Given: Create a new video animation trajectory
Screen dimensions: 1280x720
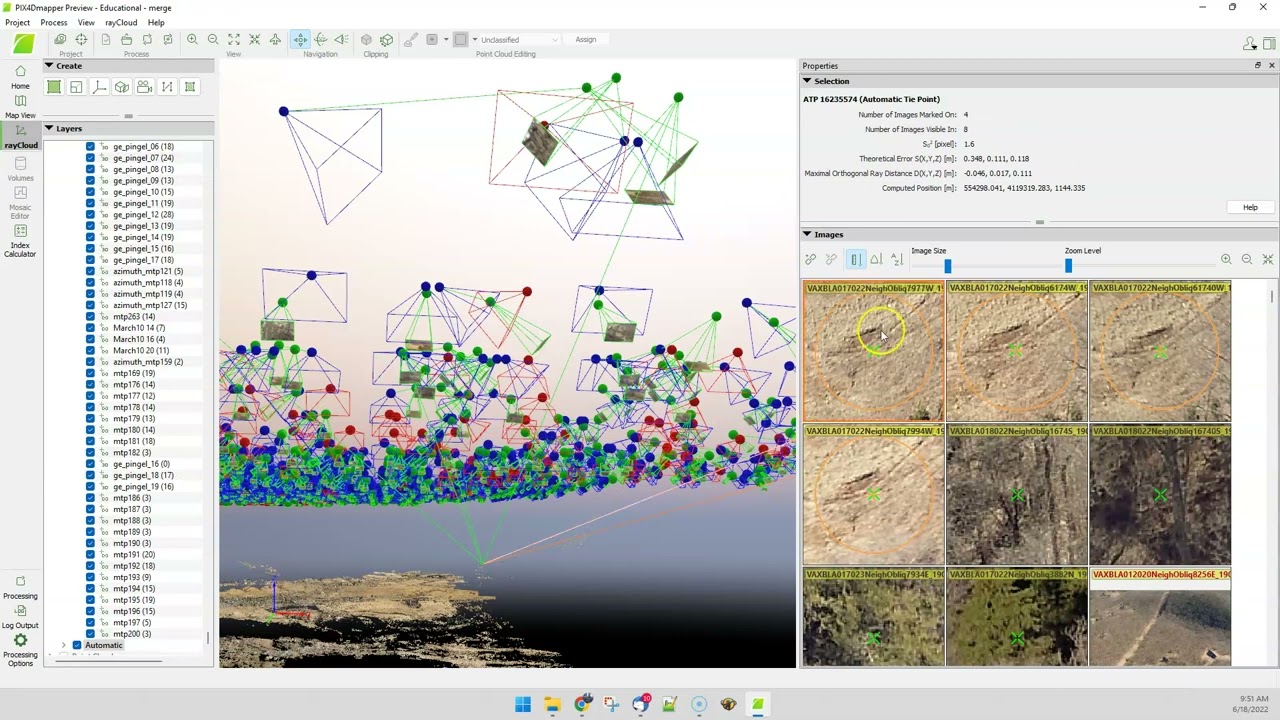Looking at the screenshot, I should (144, 87).
